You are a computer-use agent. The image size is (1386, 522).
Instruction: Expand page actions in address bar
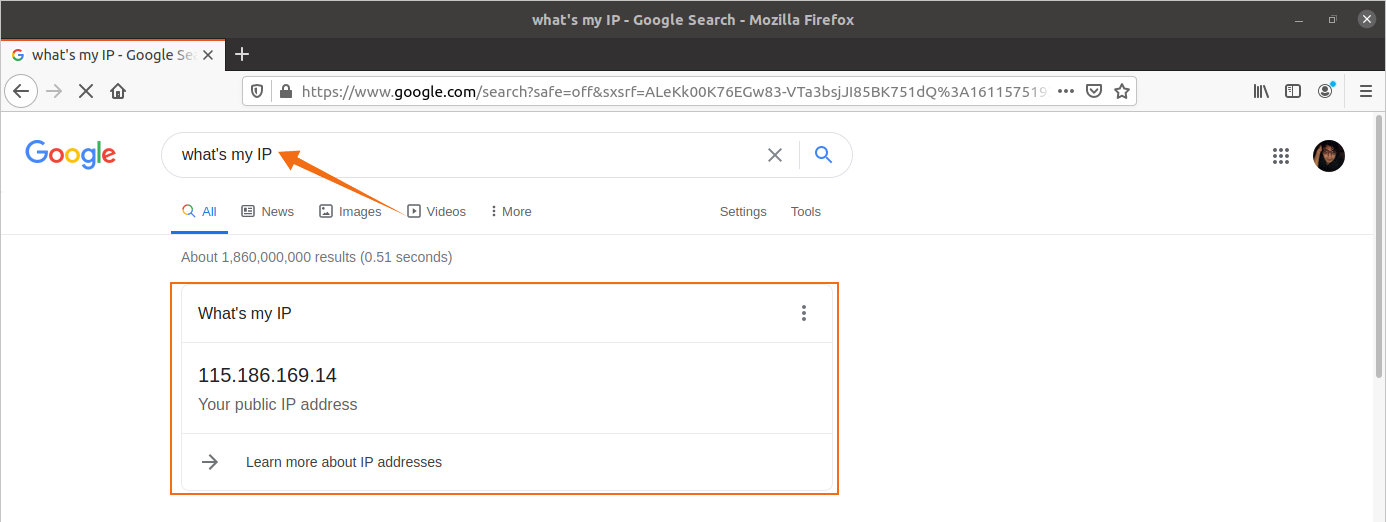(1066, 91)
